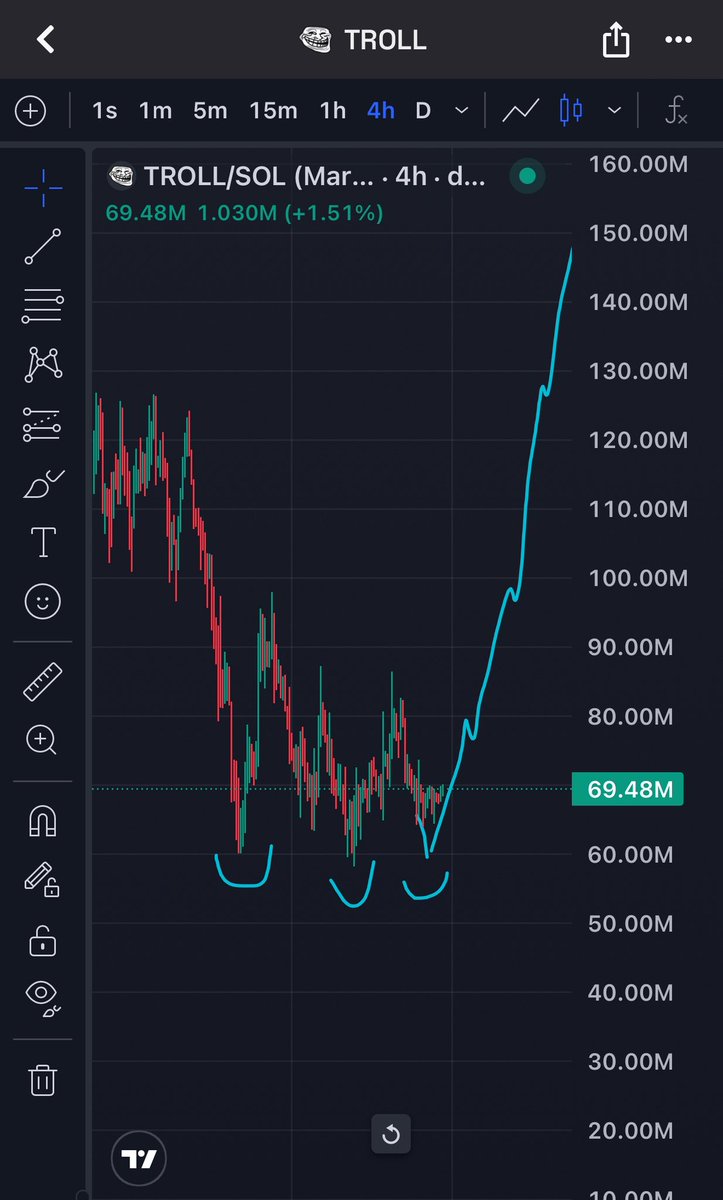Select the trend line tool

(42, 246)
